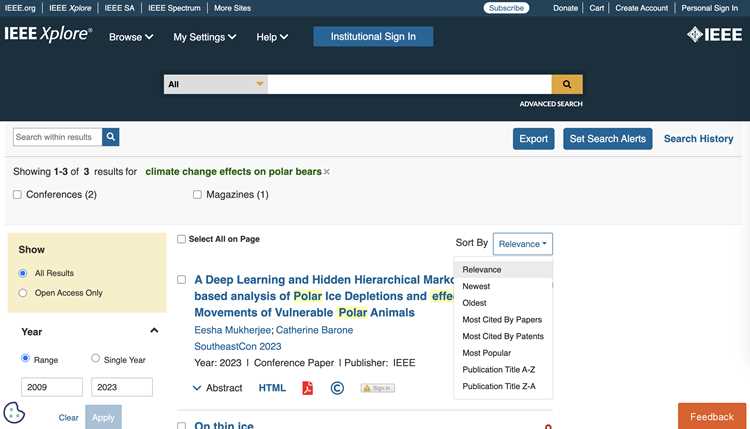Choose Oldest sort option
This screenshot has height=429, width=750.
(x=503, y=303)
